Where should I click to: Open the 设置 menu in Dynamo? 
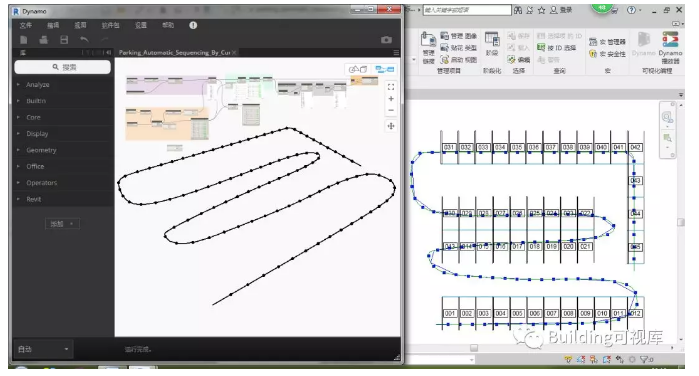point(141,25)
